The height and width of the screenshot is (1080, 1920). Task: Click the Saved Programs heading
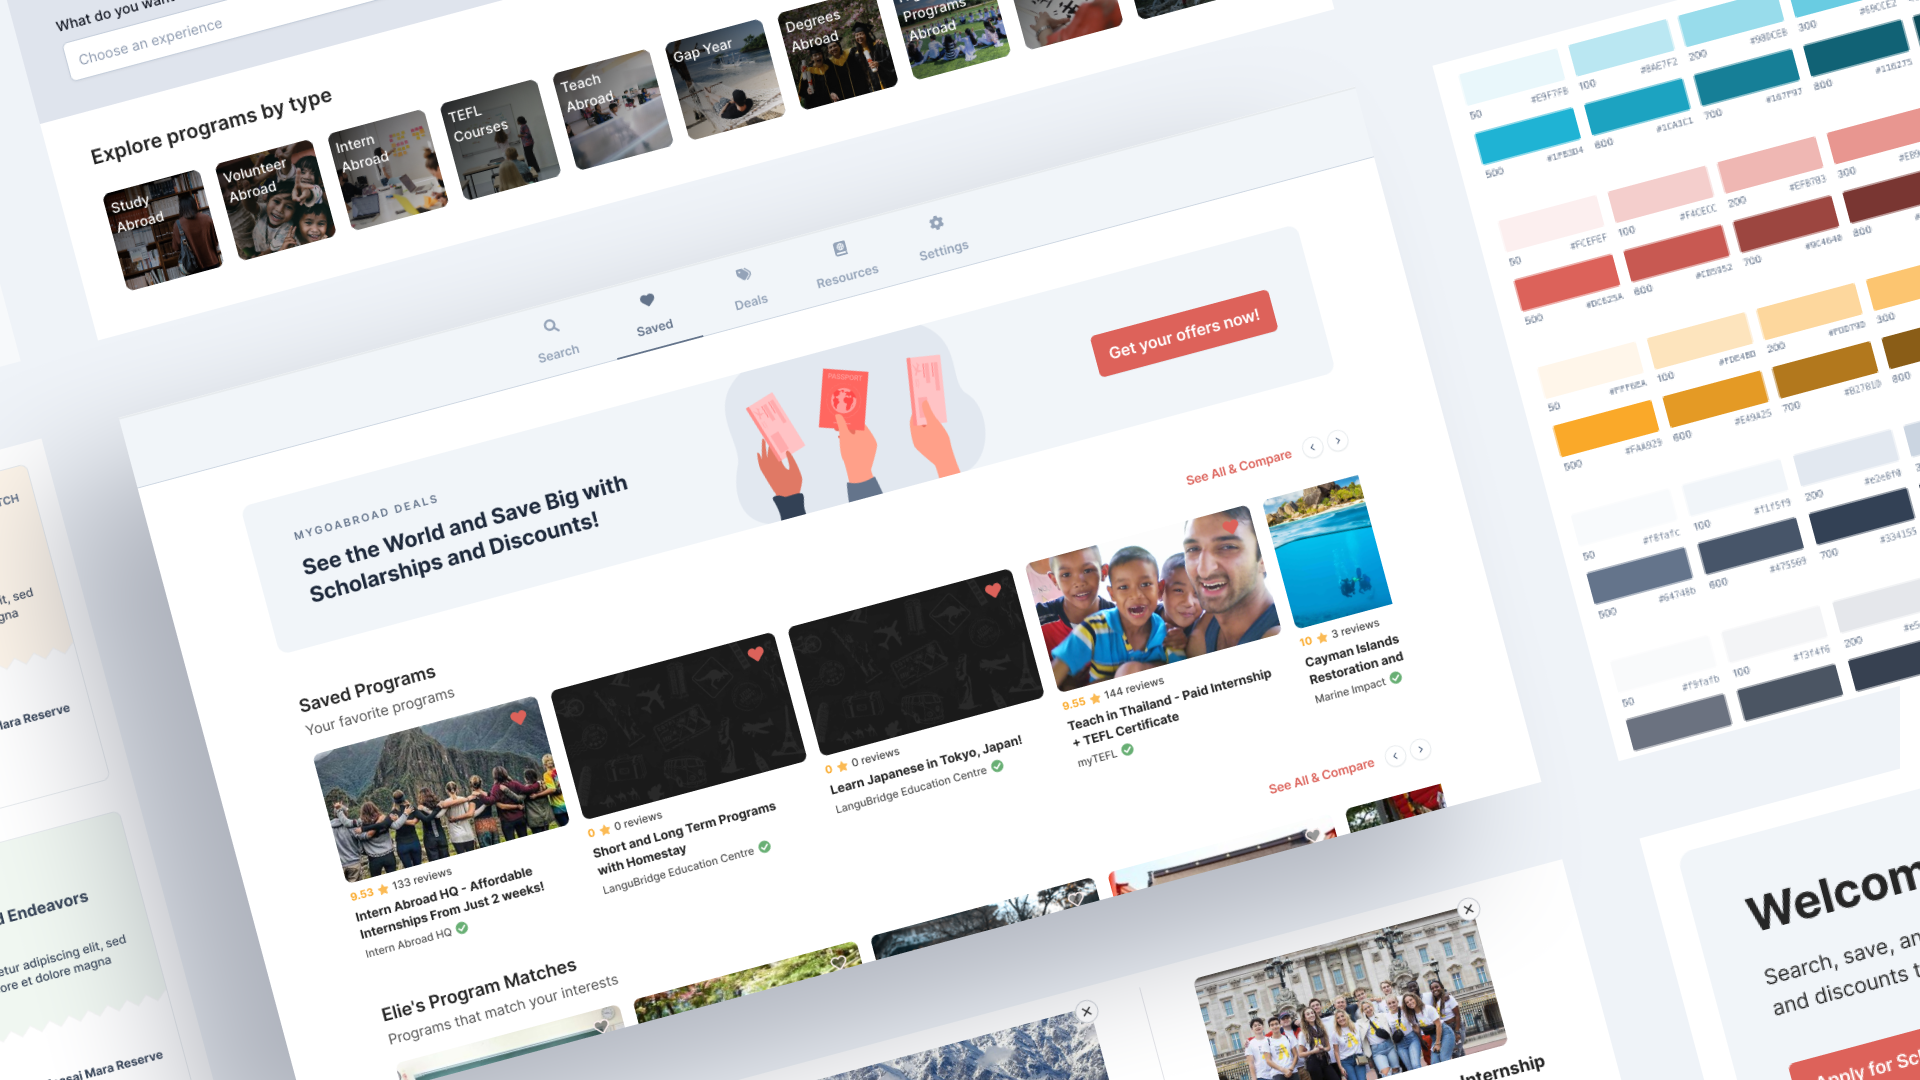point(367,688)
